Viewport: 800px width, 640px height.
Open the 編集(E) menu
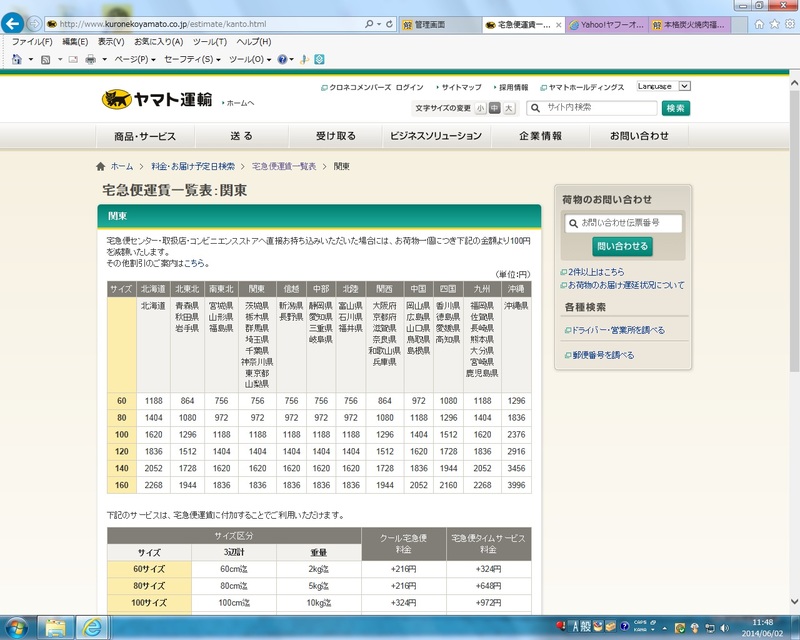pyautogui.click(x=75, y=42)
